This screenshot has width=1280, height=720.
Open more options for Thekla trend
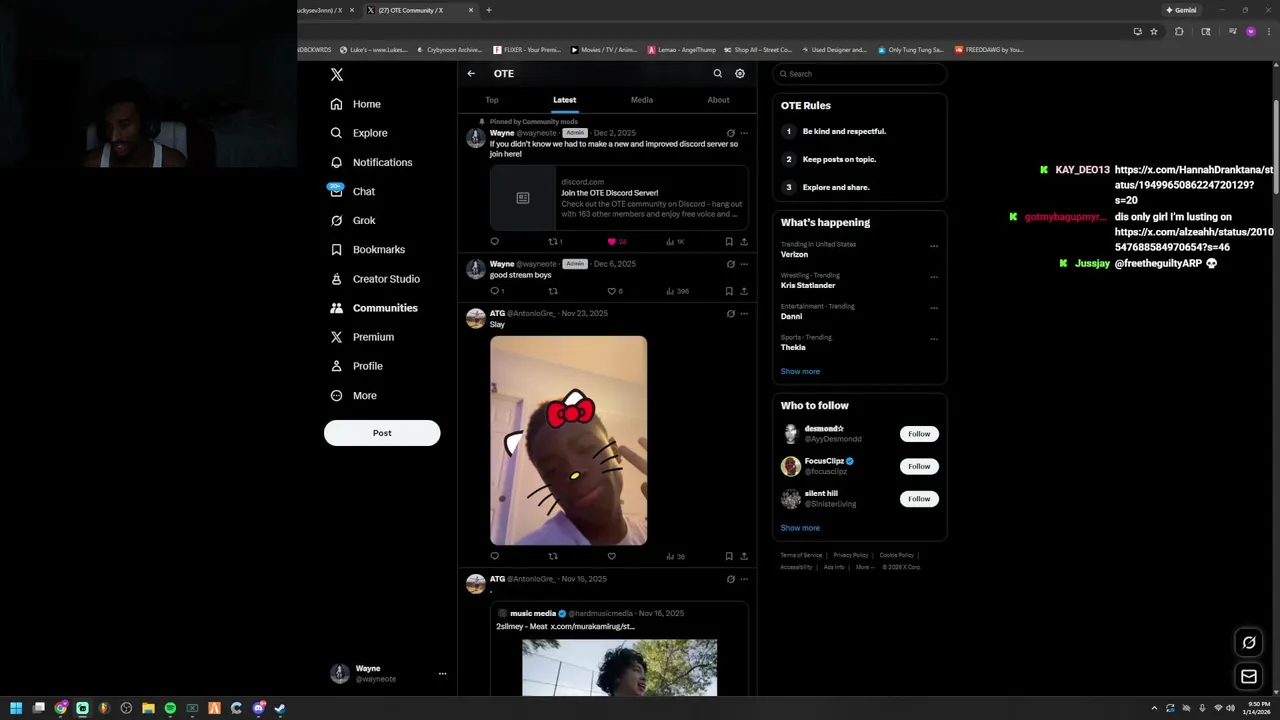tap(934, 339)
